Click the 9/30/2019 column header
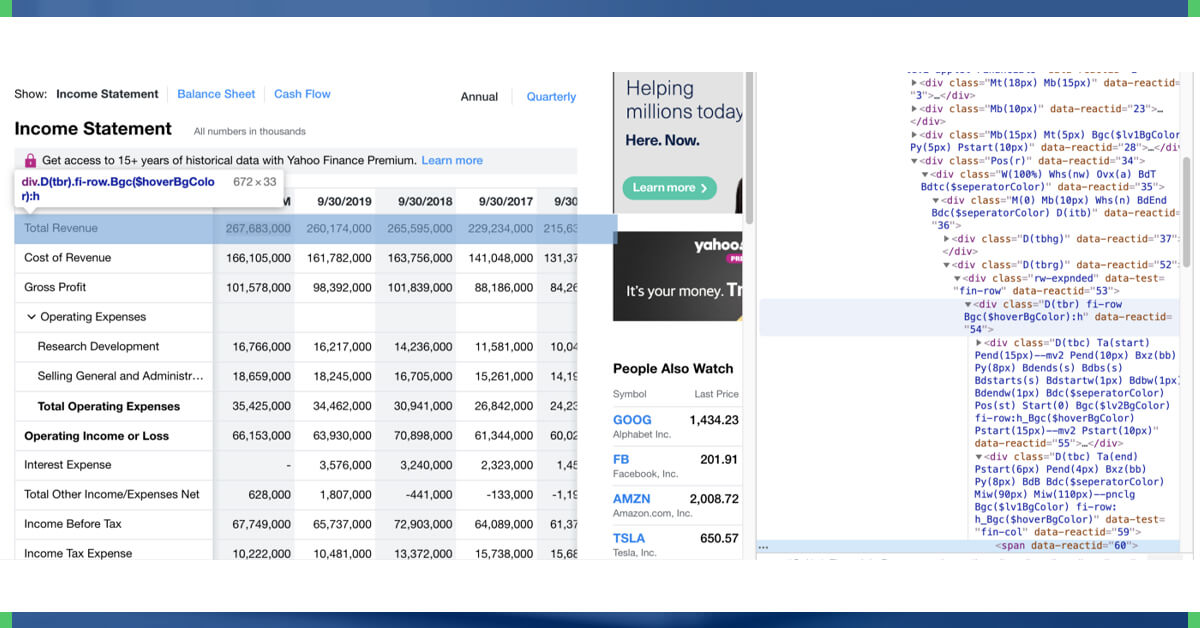The width and height of the screenshot is (1200, 628). tap(344, 202)
